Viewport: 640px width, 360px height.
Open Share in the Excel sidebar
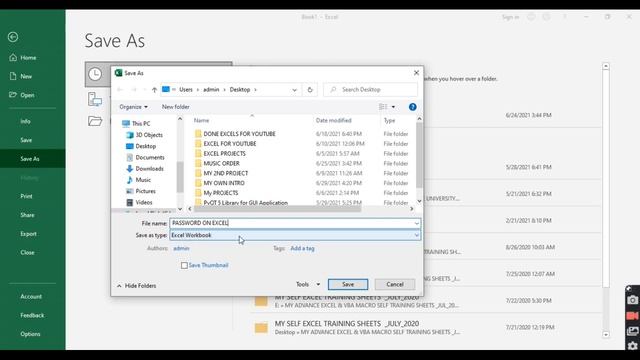pos(27,215)
